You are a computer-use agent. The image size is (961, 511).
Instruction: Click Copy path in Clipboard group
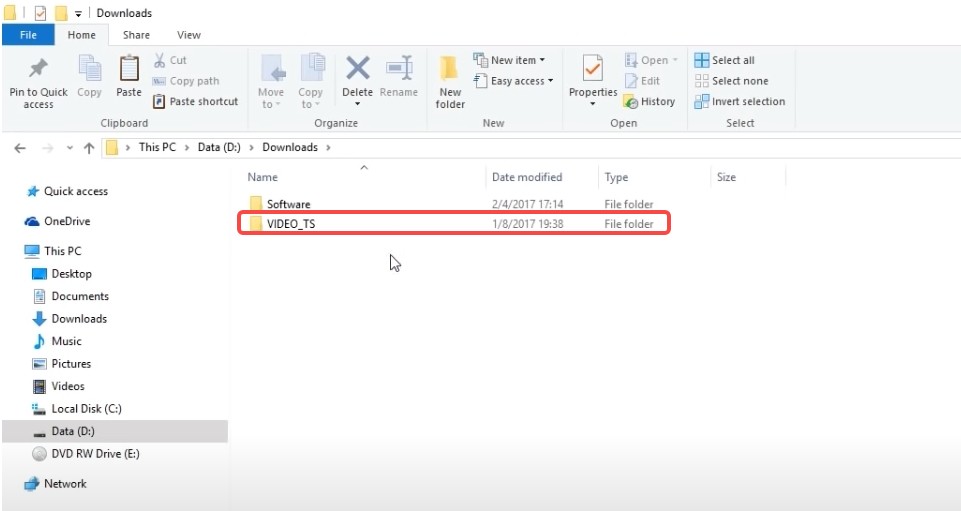(186, 81)
